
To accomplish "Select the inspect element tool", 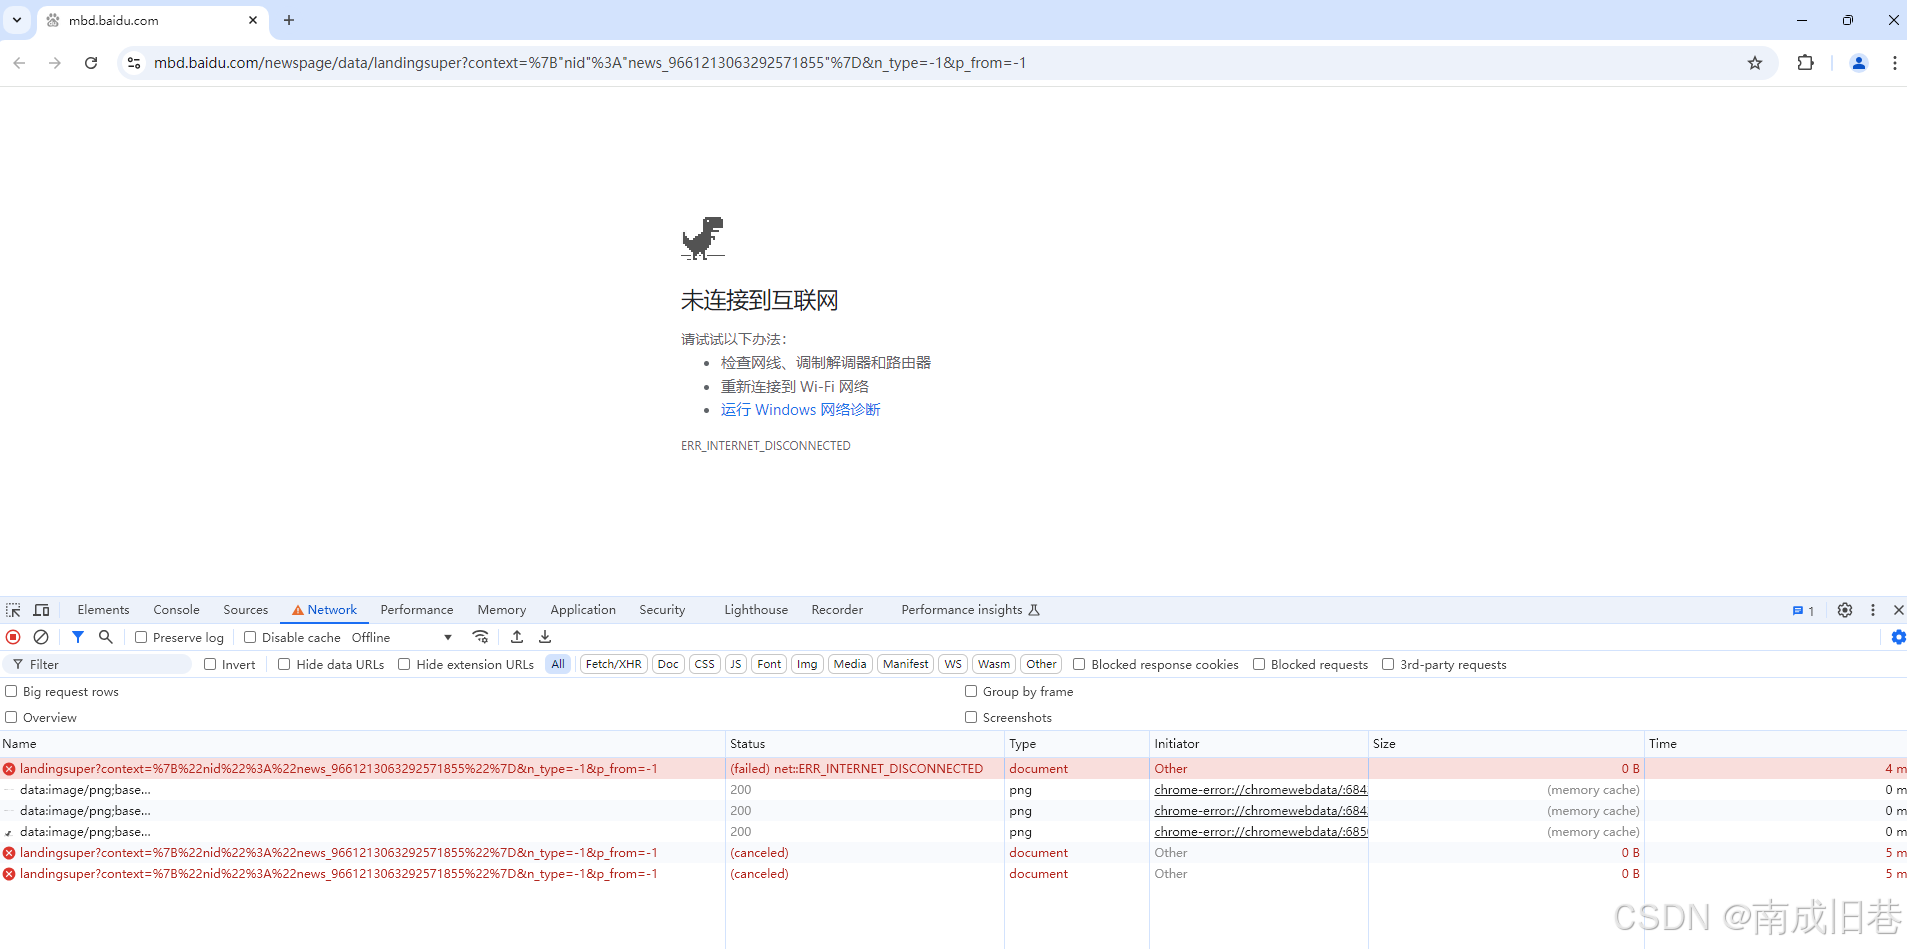I will pos(13,609).
